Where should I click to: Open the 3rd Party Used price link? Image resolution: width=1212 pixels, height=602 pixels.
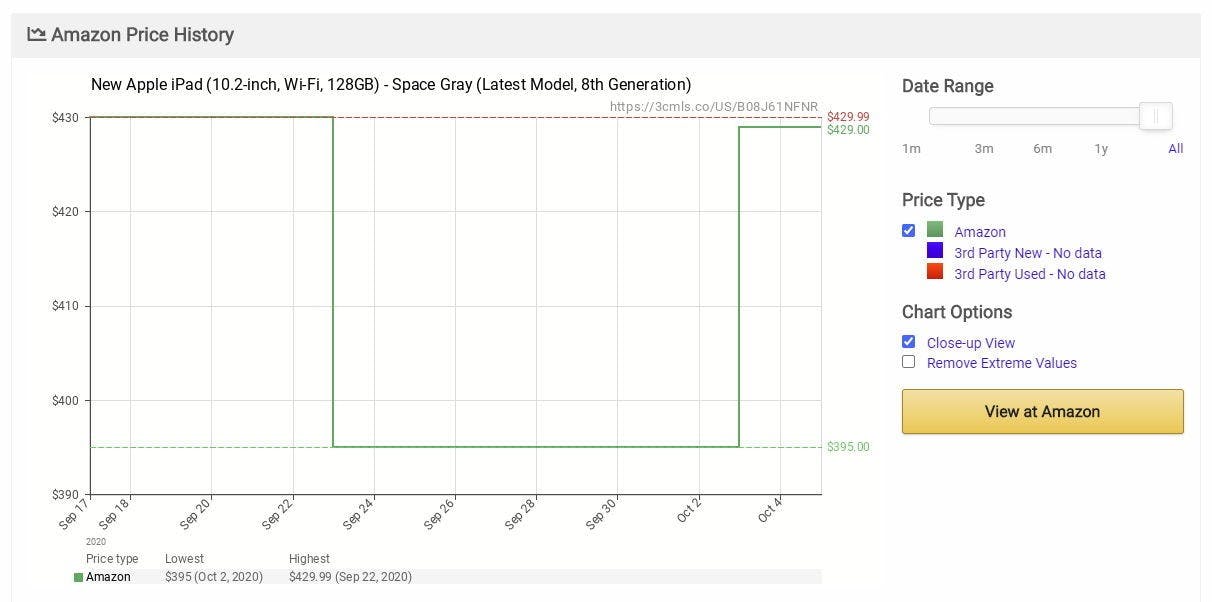tap(1030, 274)
